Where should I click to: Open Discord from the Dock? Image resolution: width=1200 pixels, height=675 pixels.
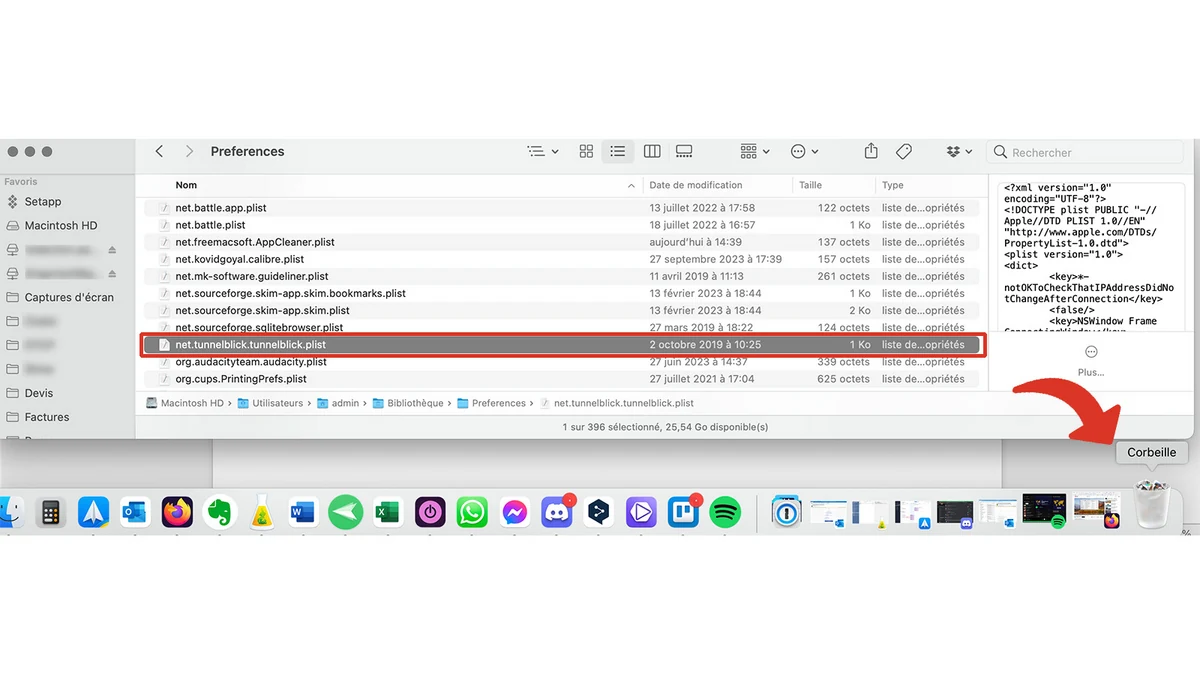557,513
